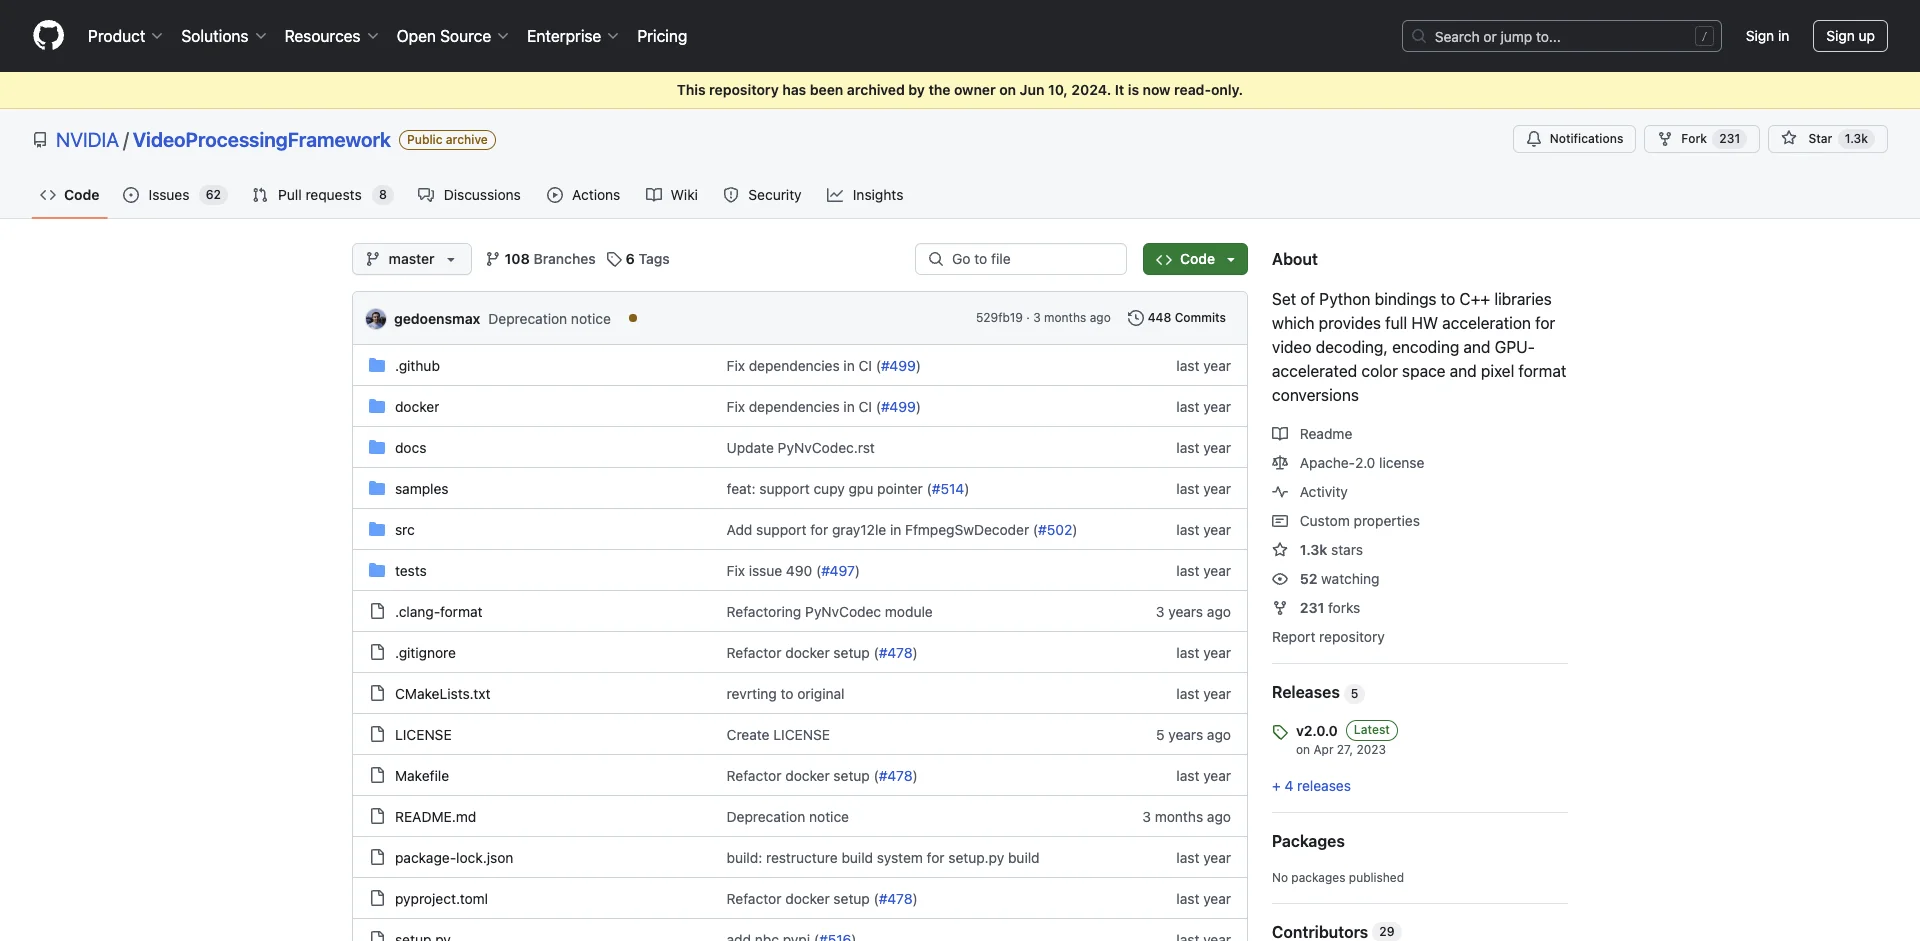1920x941 pixels.
Task: Open the NVIDIA organization link
Action: click(x=87, y=140)
